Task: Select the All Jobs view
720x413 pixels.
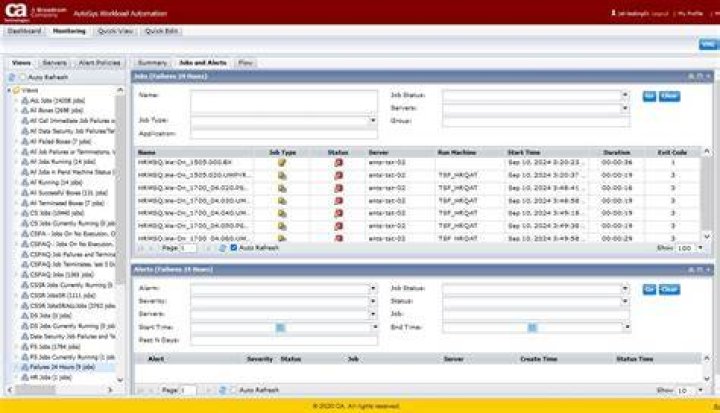Action: pyautogui.click(x=57, y=100)
